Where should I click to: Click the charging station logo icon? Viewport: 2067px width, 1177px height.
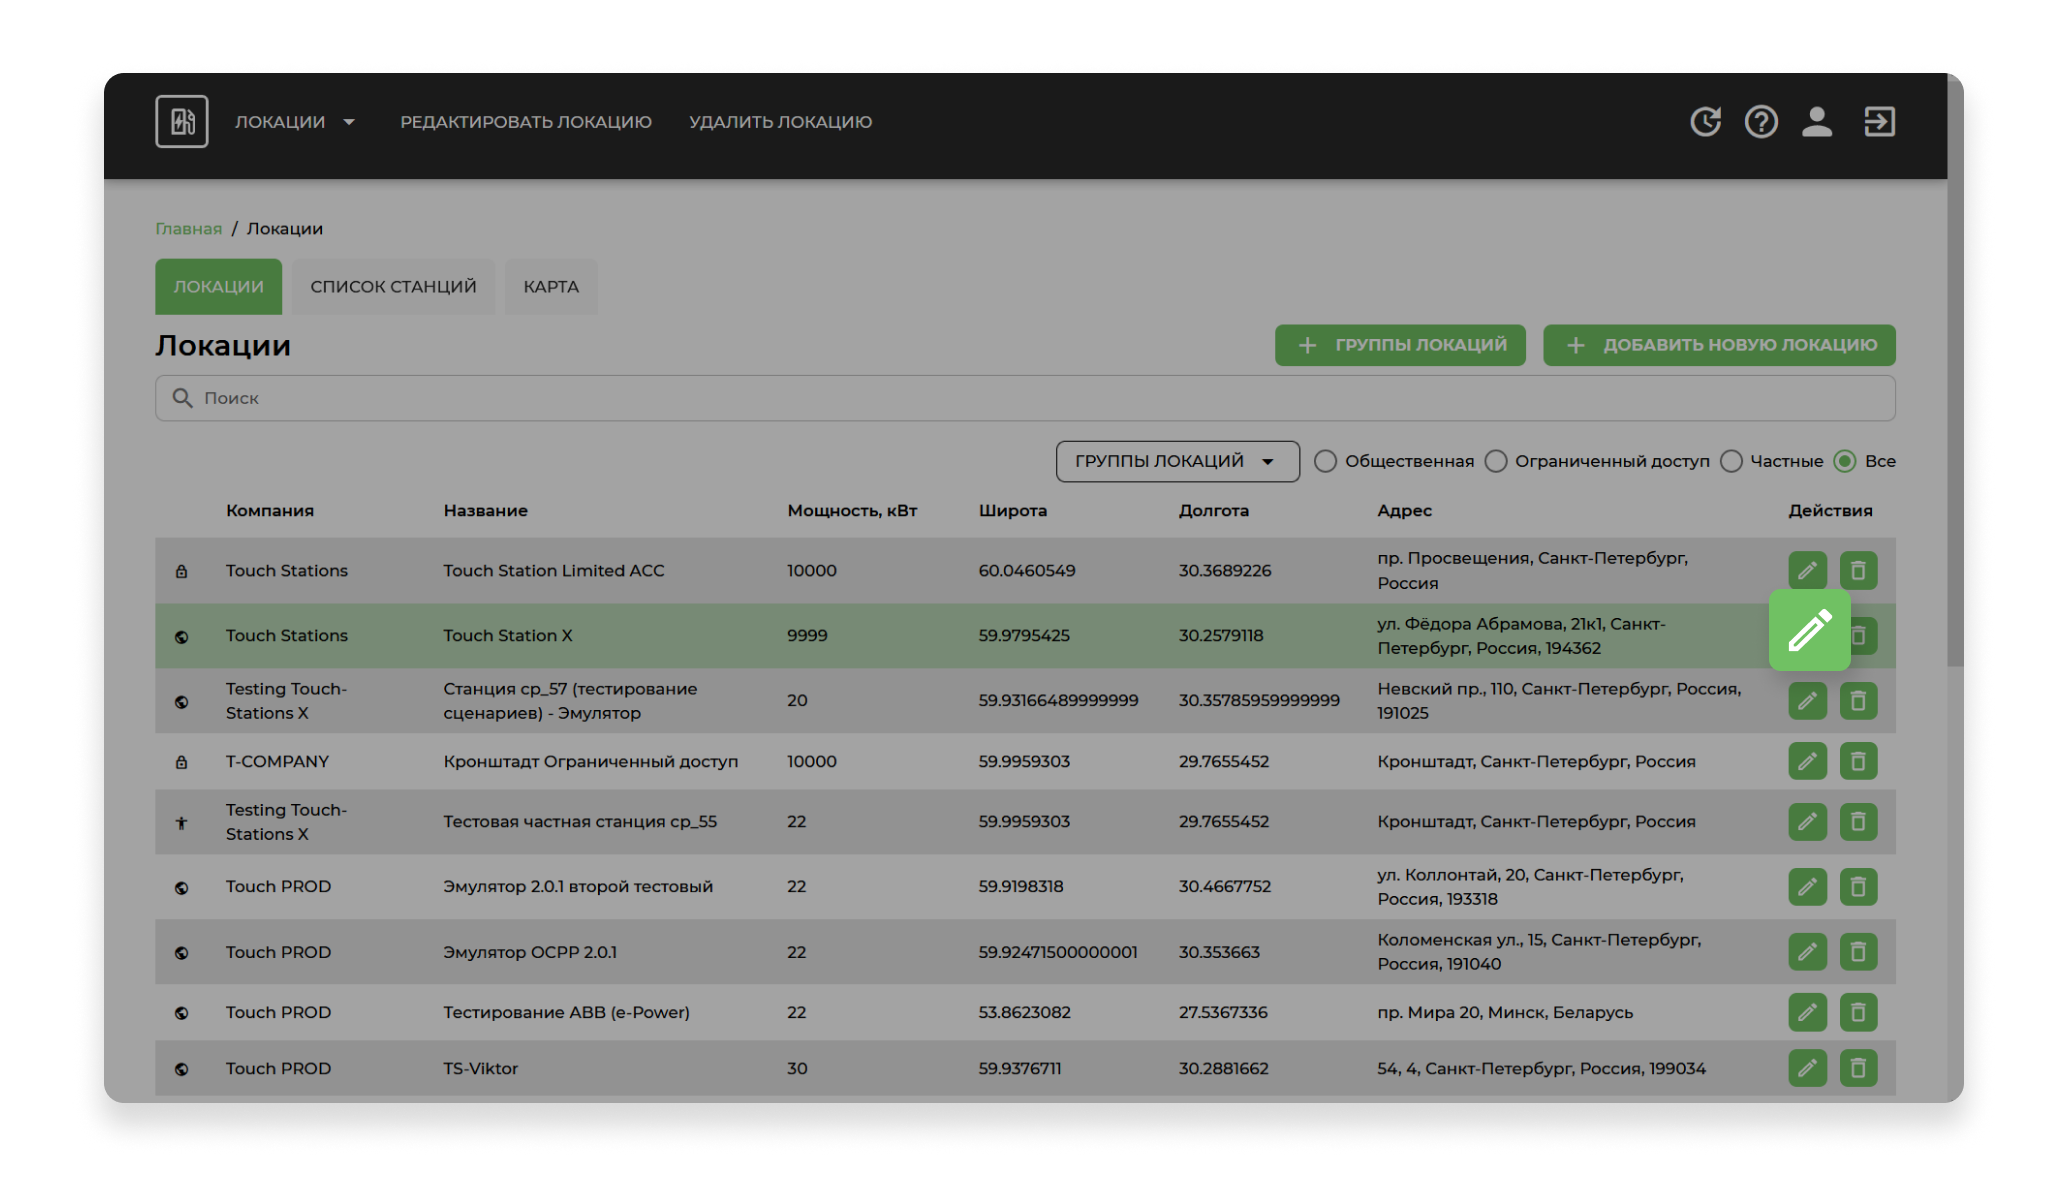[x=181, y=121]
